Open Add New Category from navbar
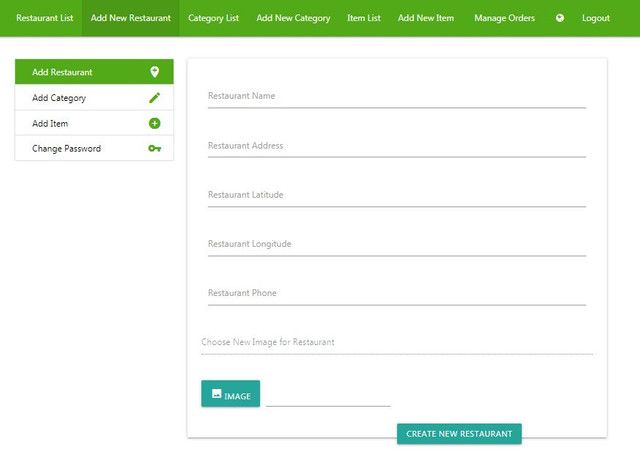 [x=293, y=18]
